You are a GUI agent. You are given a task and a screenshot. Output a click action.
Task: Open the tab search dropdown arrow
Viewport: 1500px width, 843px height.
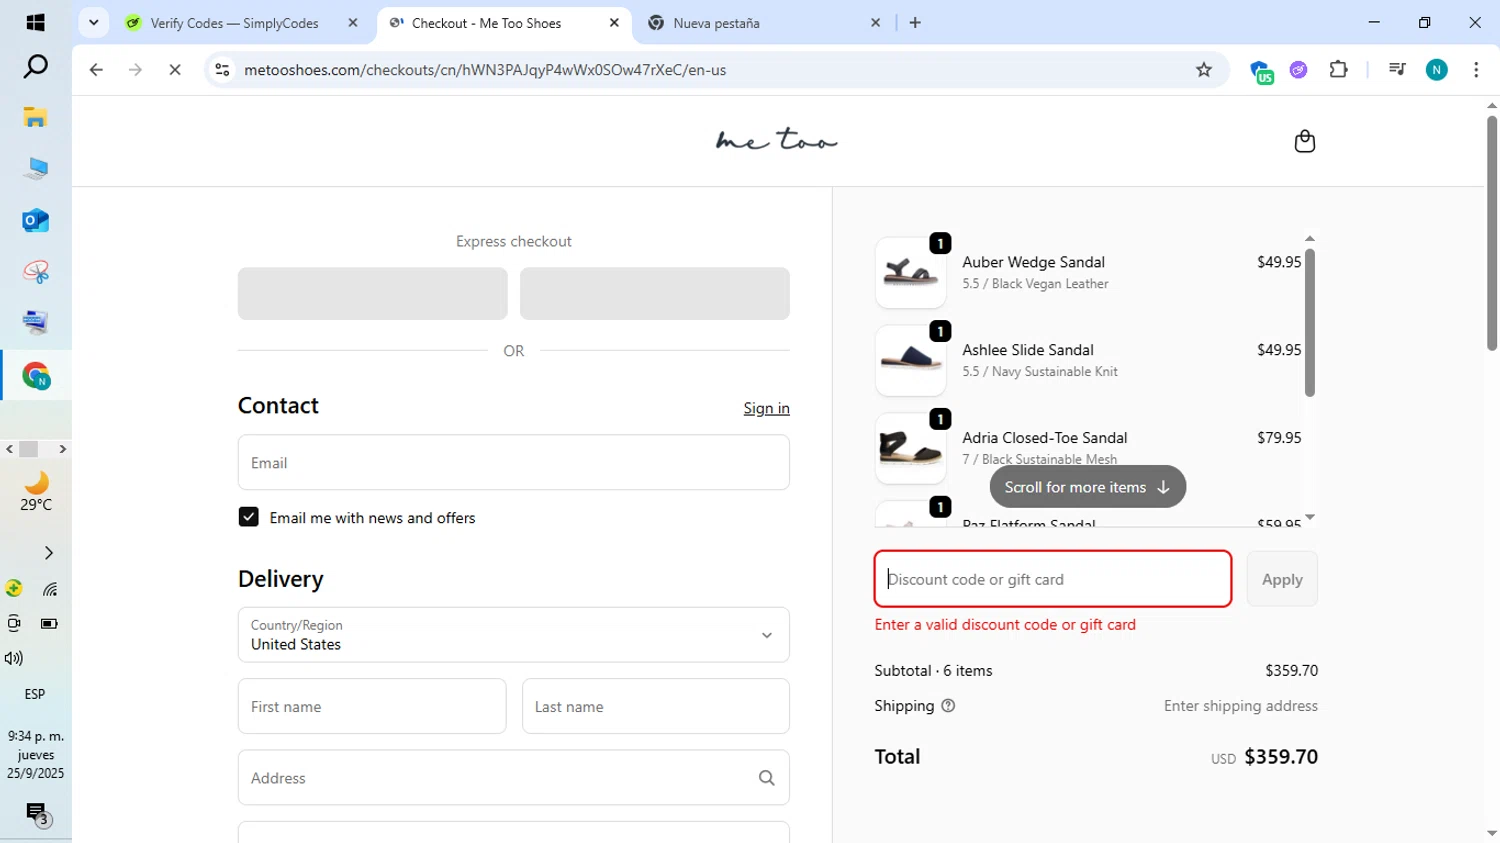(93, 22)
